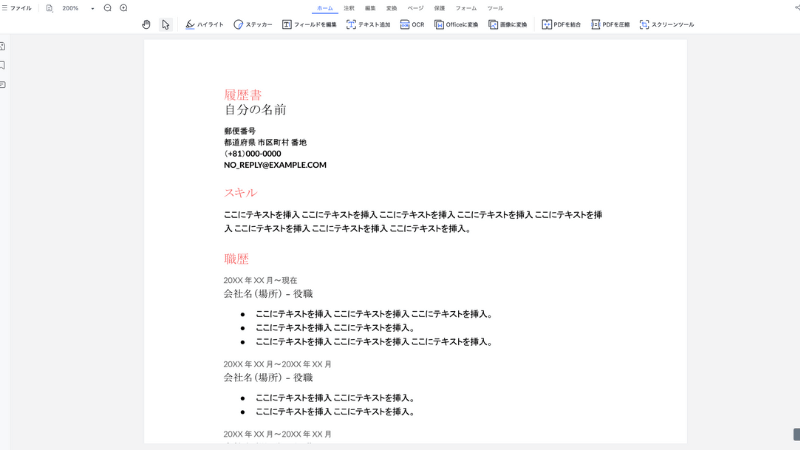800x450 pixels.
Task: Open the スクリーンツール screen tool
Action: 666,24
